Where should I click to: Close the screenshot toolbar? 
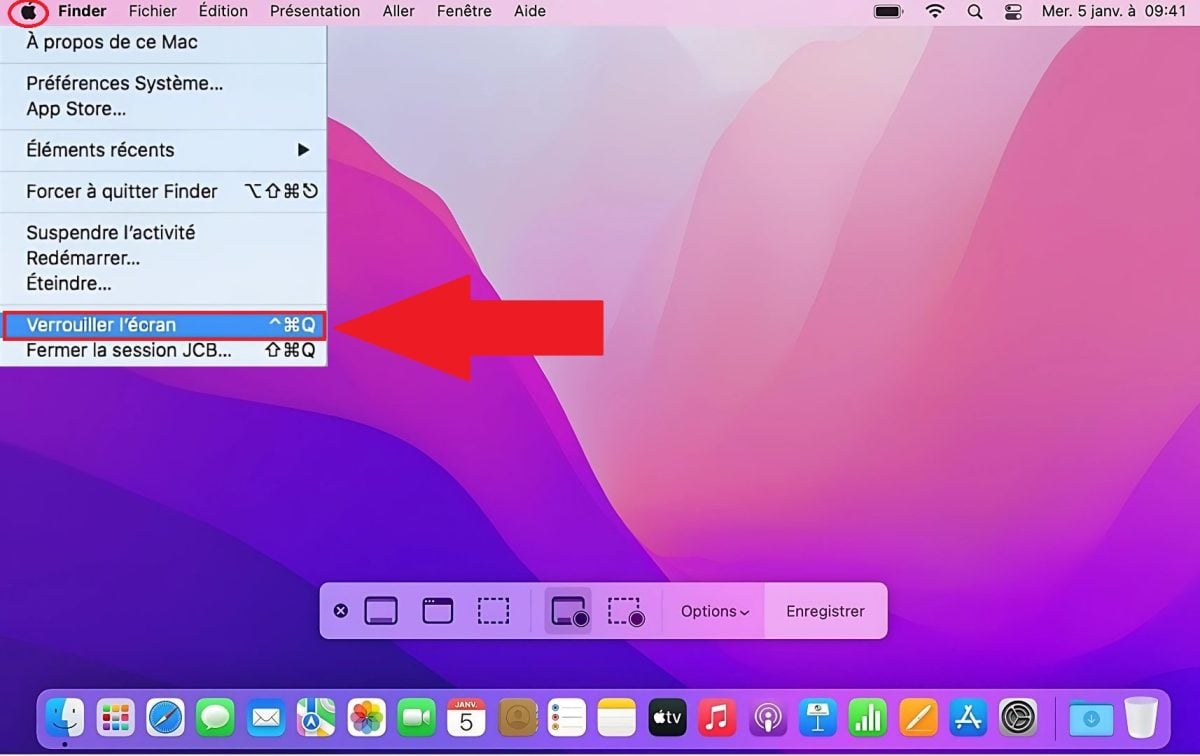click(341, 611)
